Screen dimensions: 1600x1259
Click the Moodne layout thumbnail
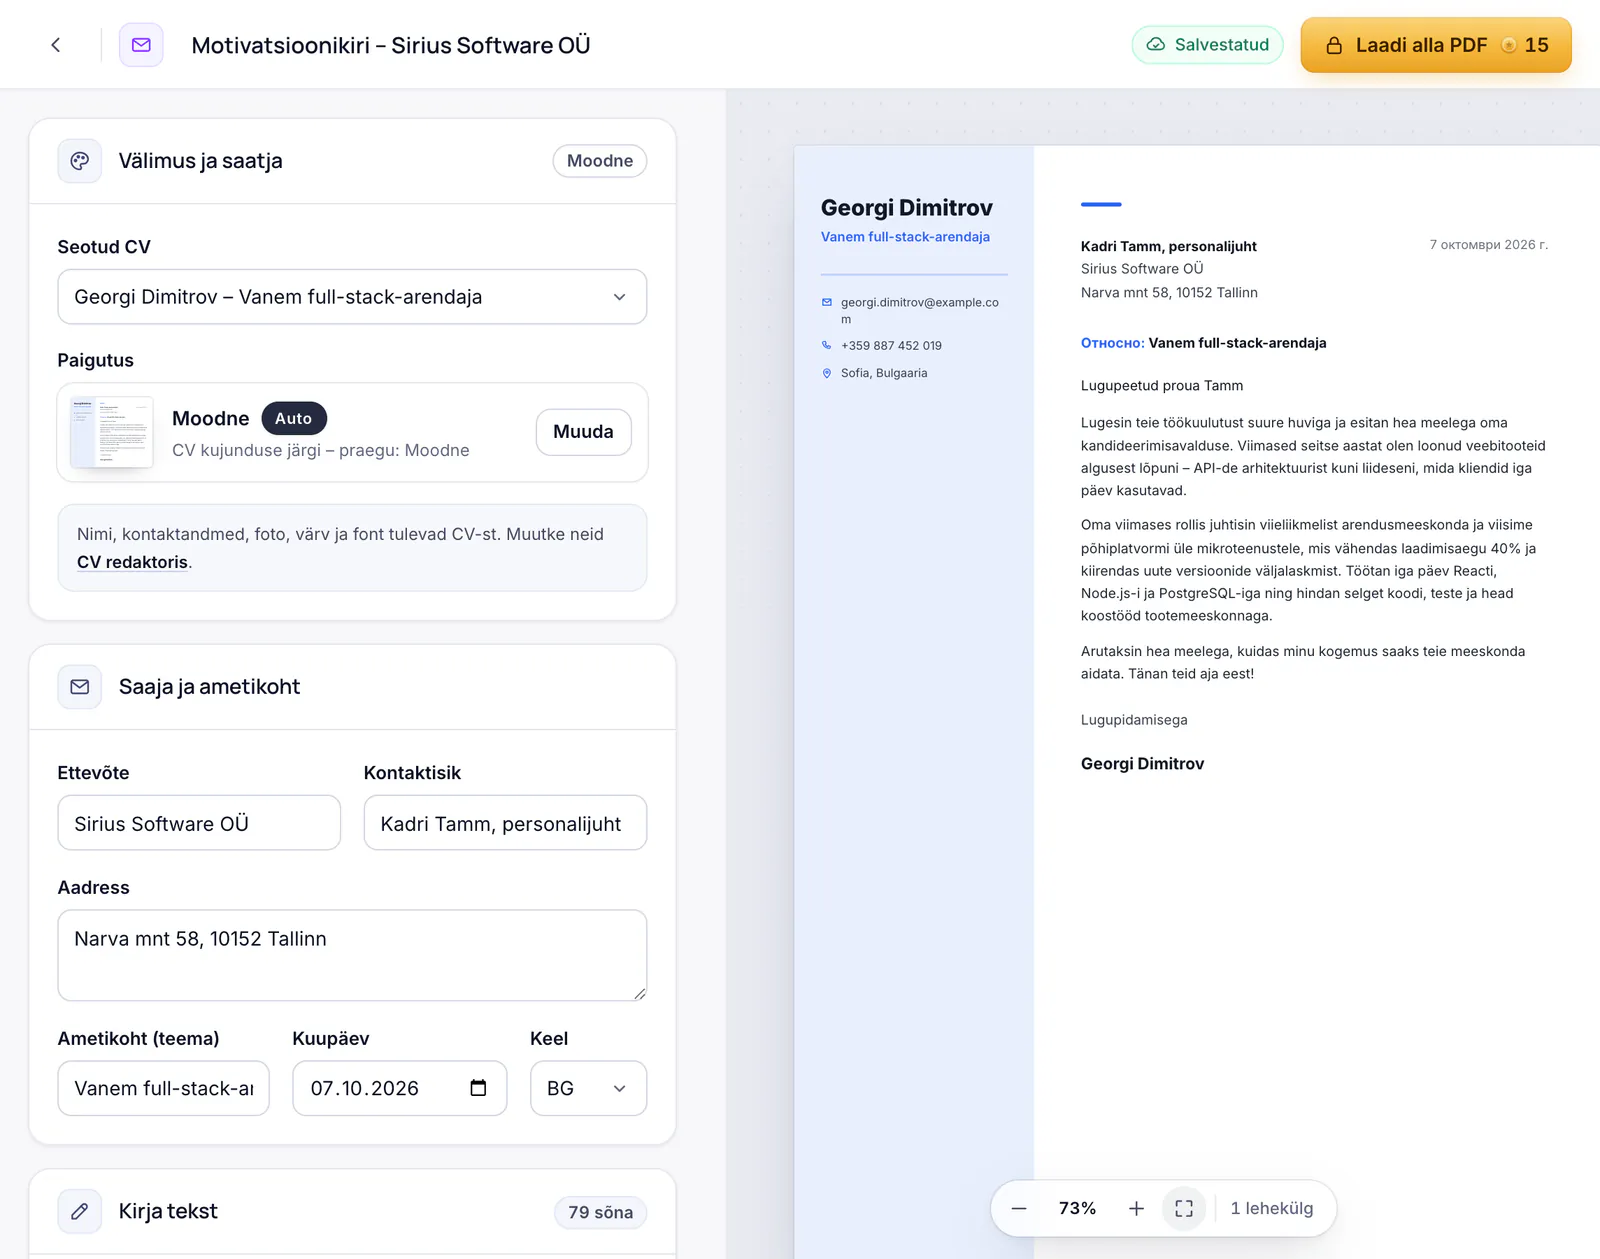(x=112, y=432)
